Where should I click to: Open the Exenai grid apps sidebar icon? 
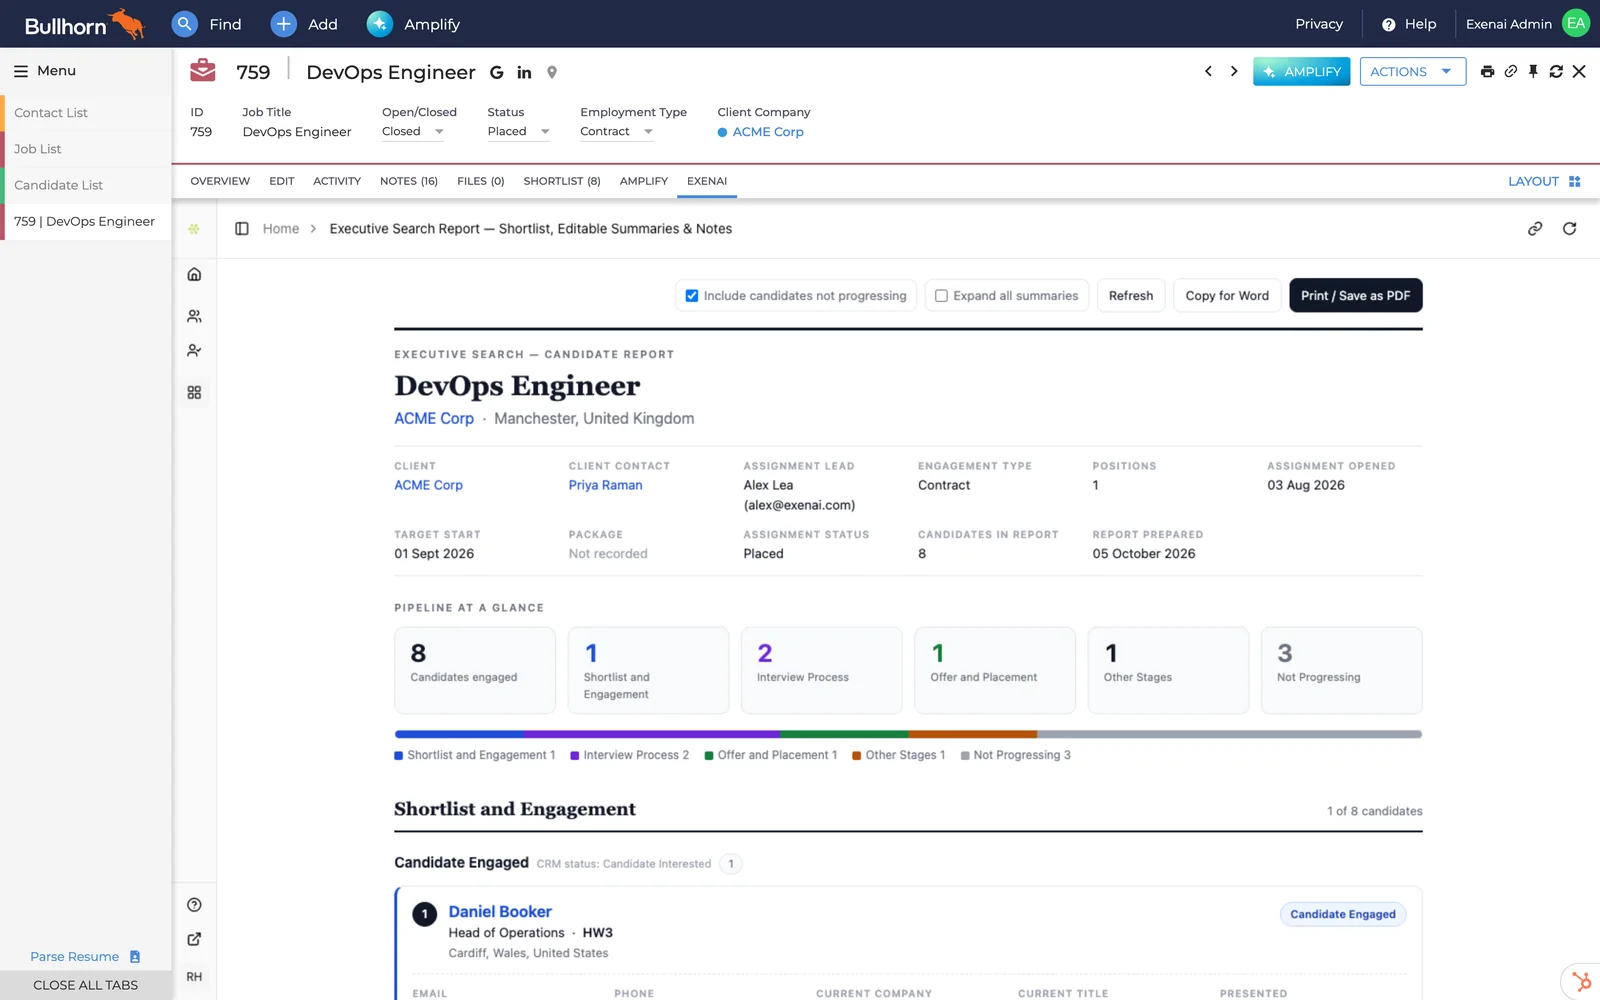[194, 392]
